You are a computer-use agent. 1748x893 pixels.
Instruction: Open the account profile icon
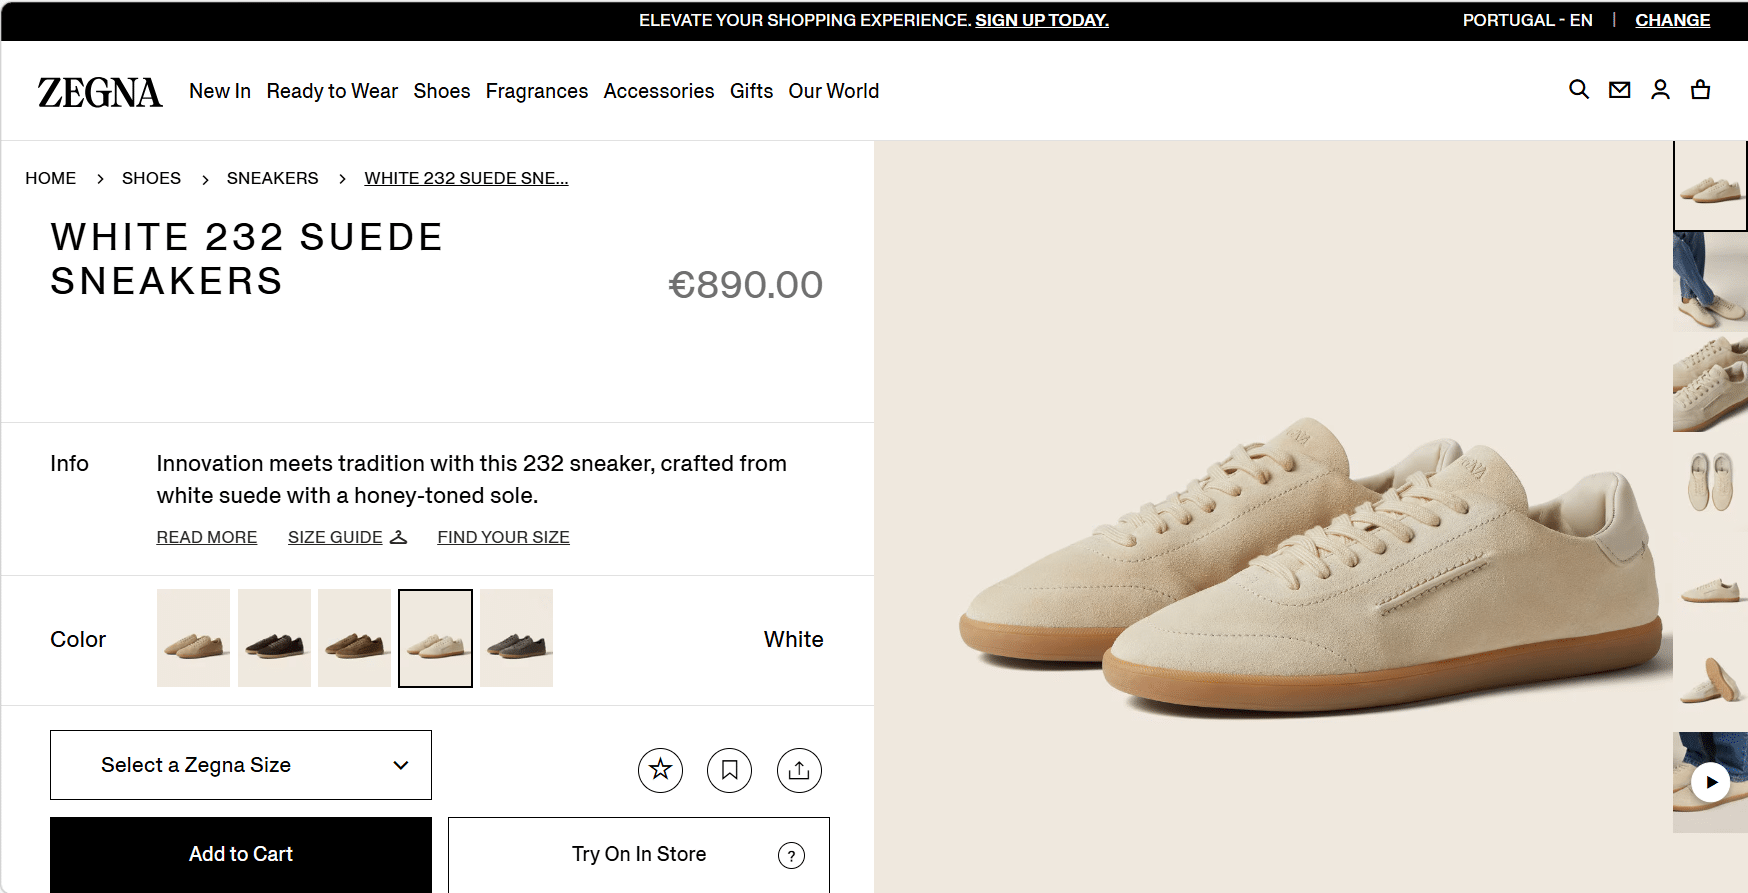pyautogui.click(x=1660, y=90)
